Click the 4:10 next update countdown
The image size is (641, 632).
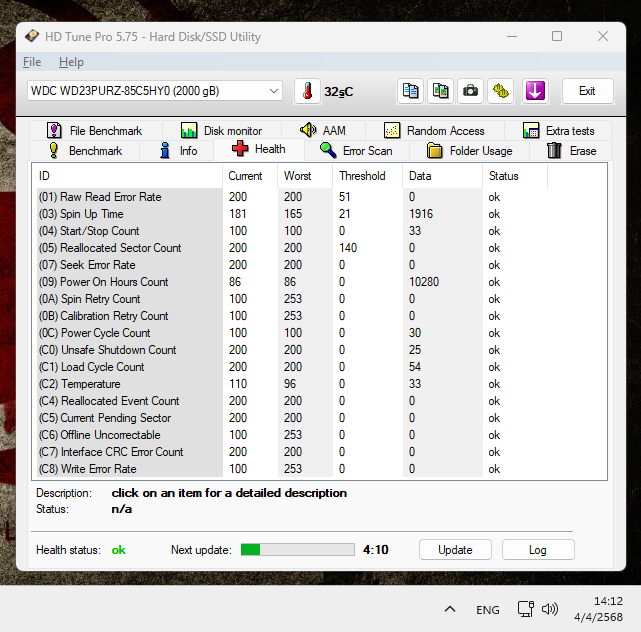click(376, 550)
